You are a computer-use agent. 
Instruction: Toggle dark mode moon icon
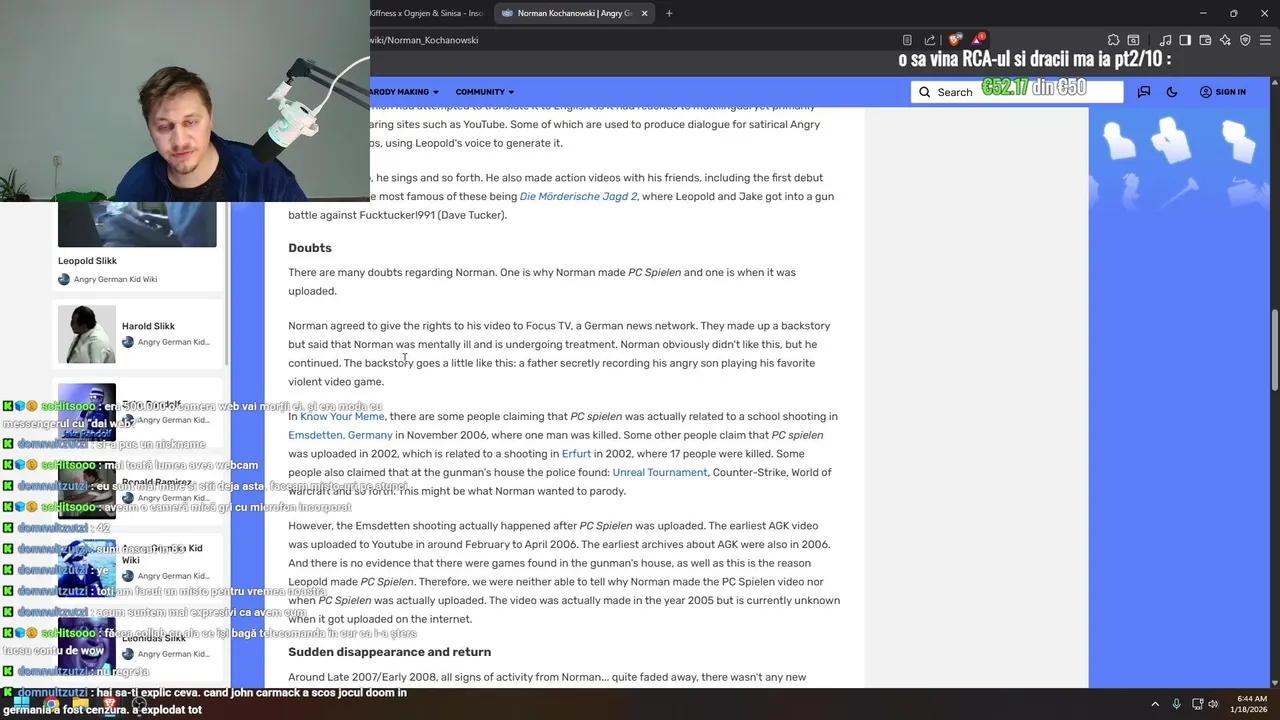coord(1172,92)
